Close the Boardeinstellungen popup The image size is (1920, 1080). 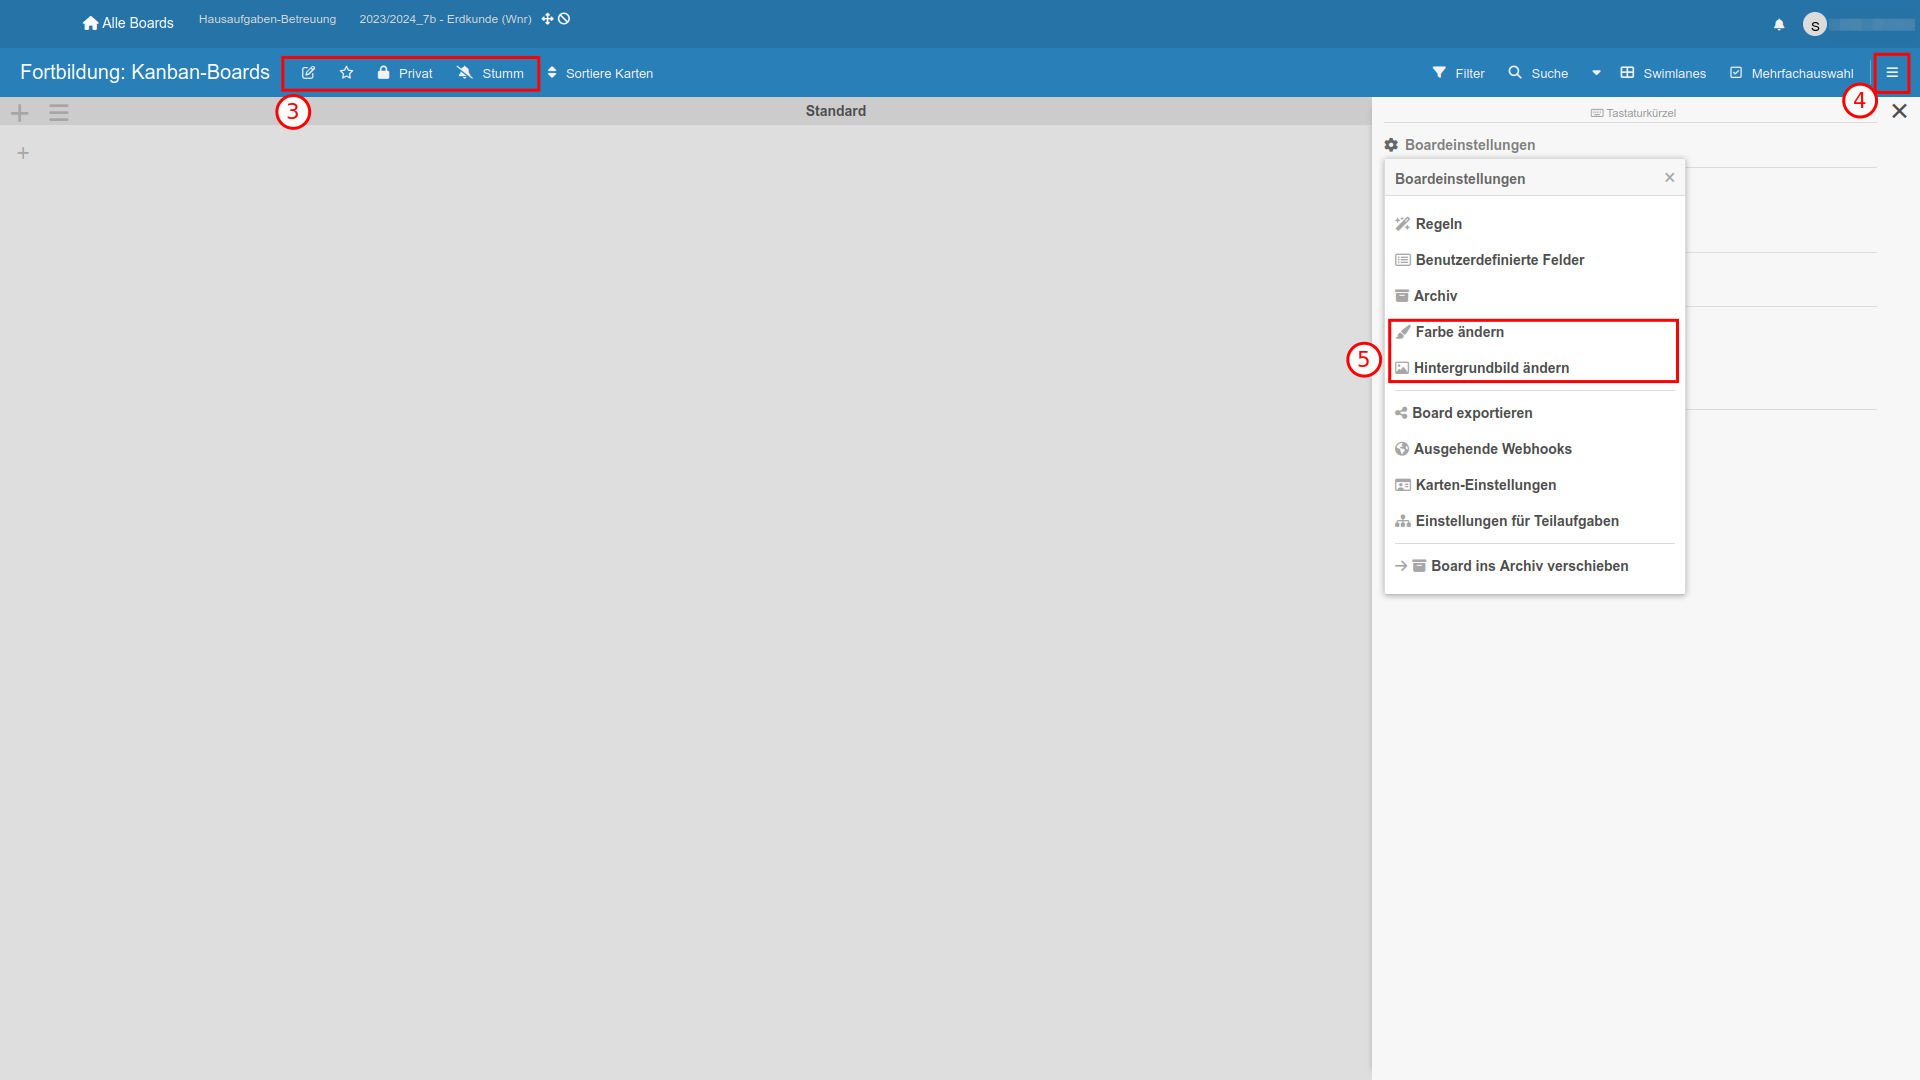(x=1669, y=178)
